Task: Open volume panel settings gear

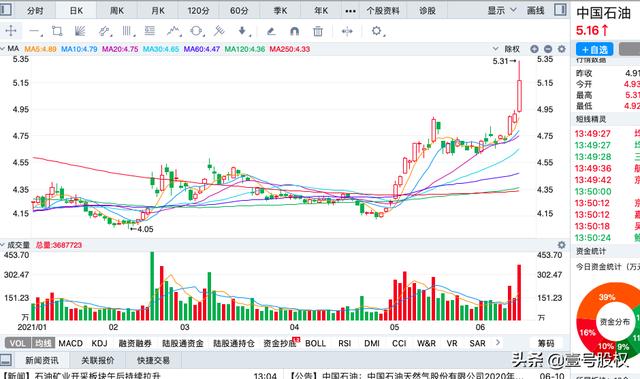Action: pyautogui.click(x=562, y=245)
